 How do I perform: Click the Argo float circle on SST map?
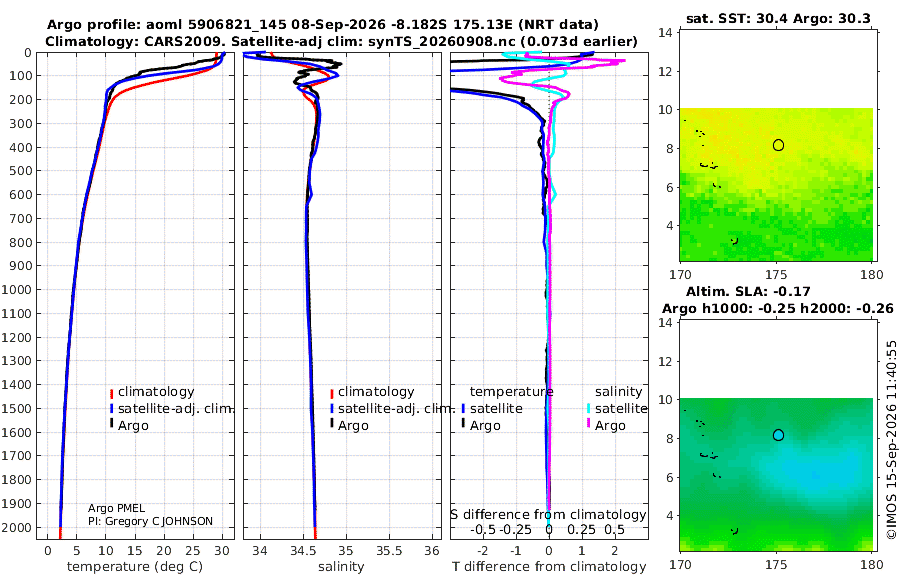point(778,145)
